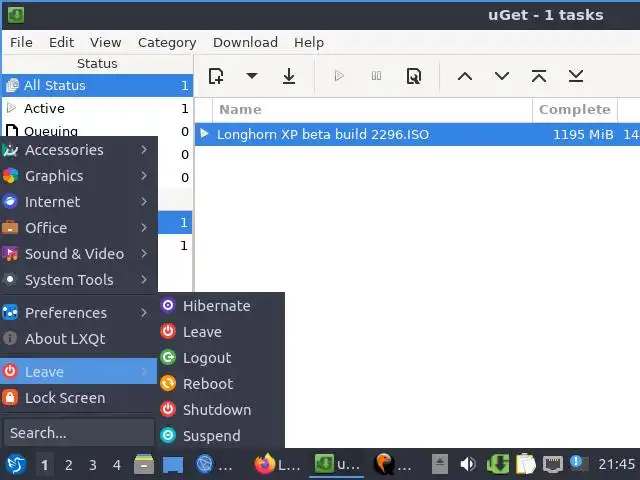Screen dimensions: 640x480
Task: Click the green uGet tray icon
Action: [497, 464]
